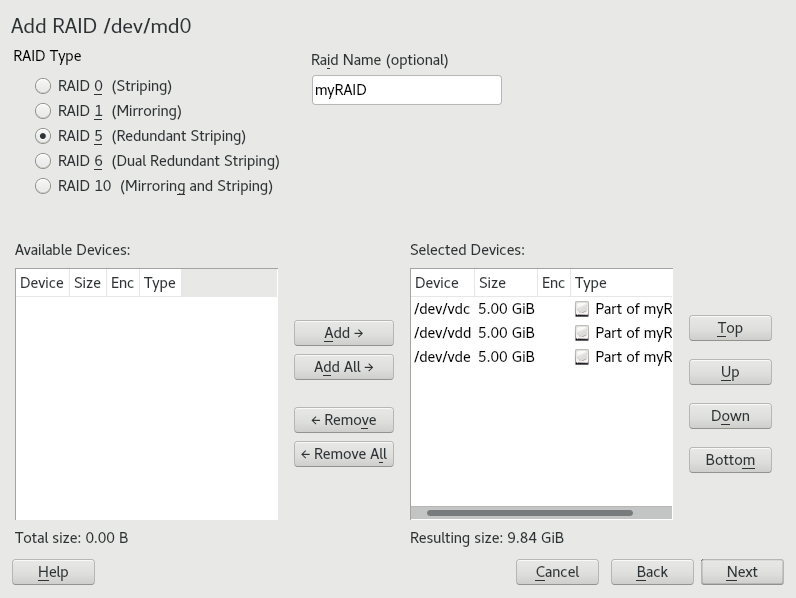The width and height of the screenshot is (796, 598).
Task: Click the Selected Devices horizontal scrollbar
Action: (x=530, y=513)
